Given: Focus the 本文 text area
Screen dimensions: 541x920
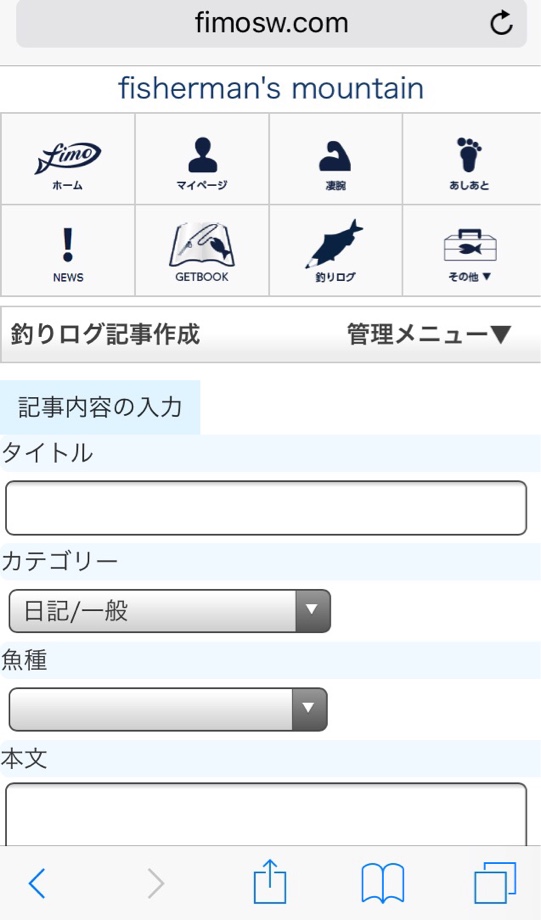Looking at the screenshot, I should coord(266,814).
